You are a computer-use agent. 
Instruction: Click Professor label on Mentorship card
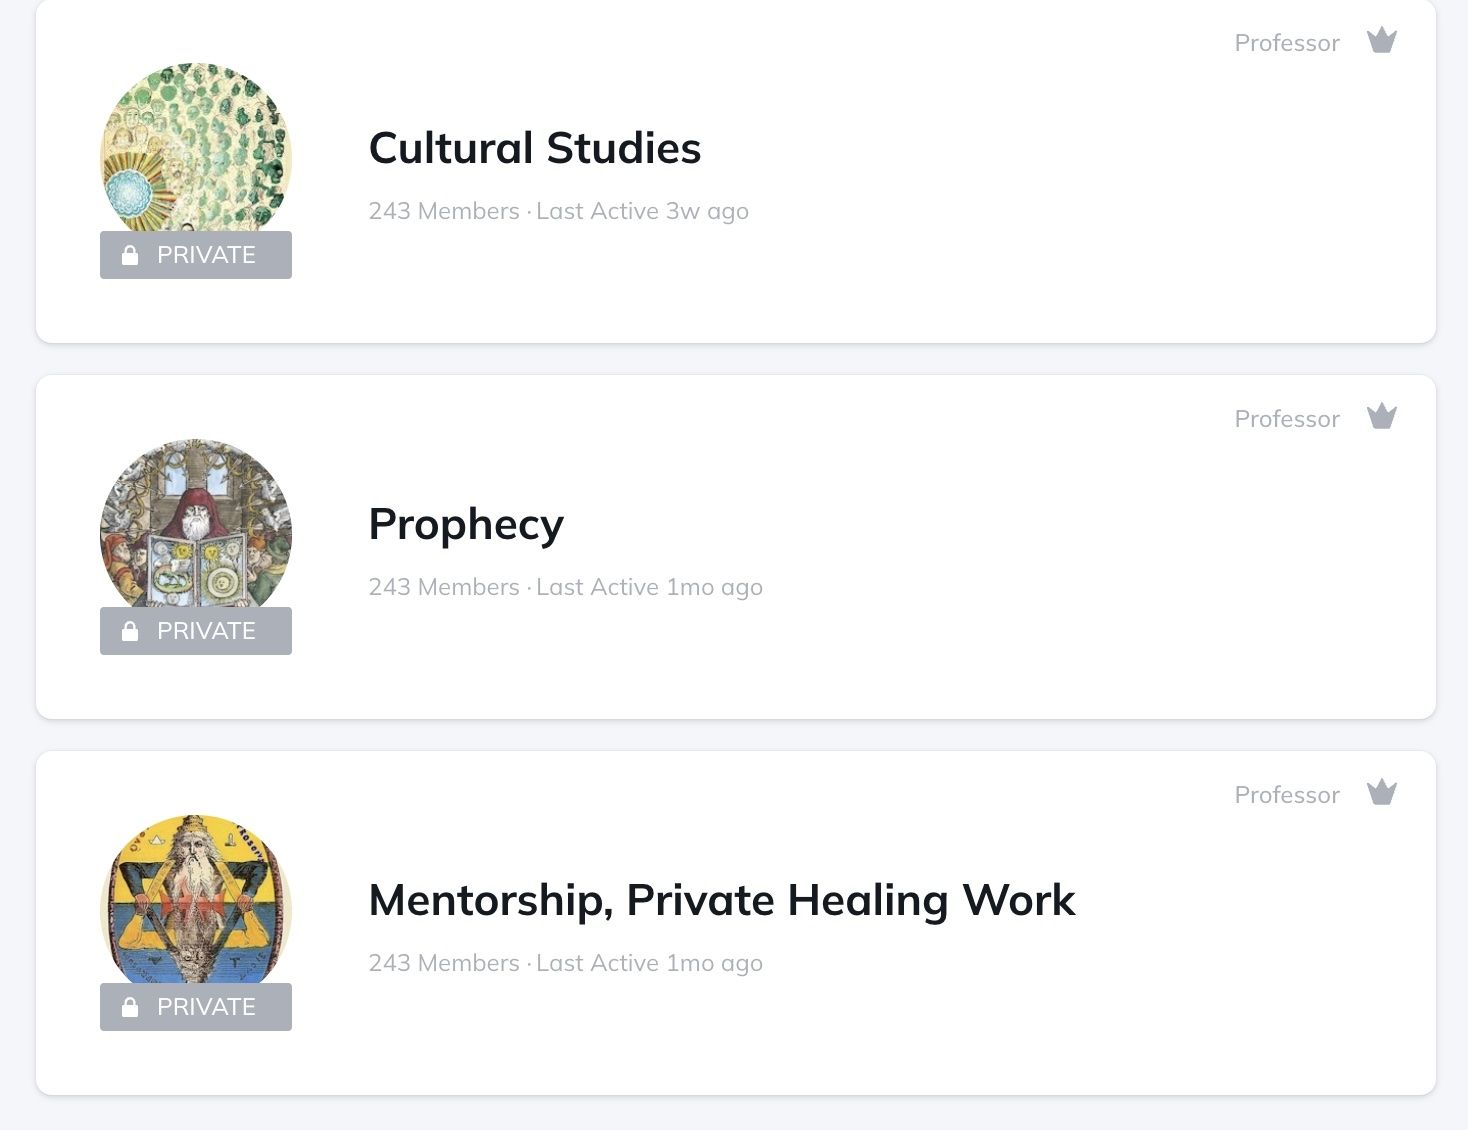pyautogui.click(x=1287, y=795)
